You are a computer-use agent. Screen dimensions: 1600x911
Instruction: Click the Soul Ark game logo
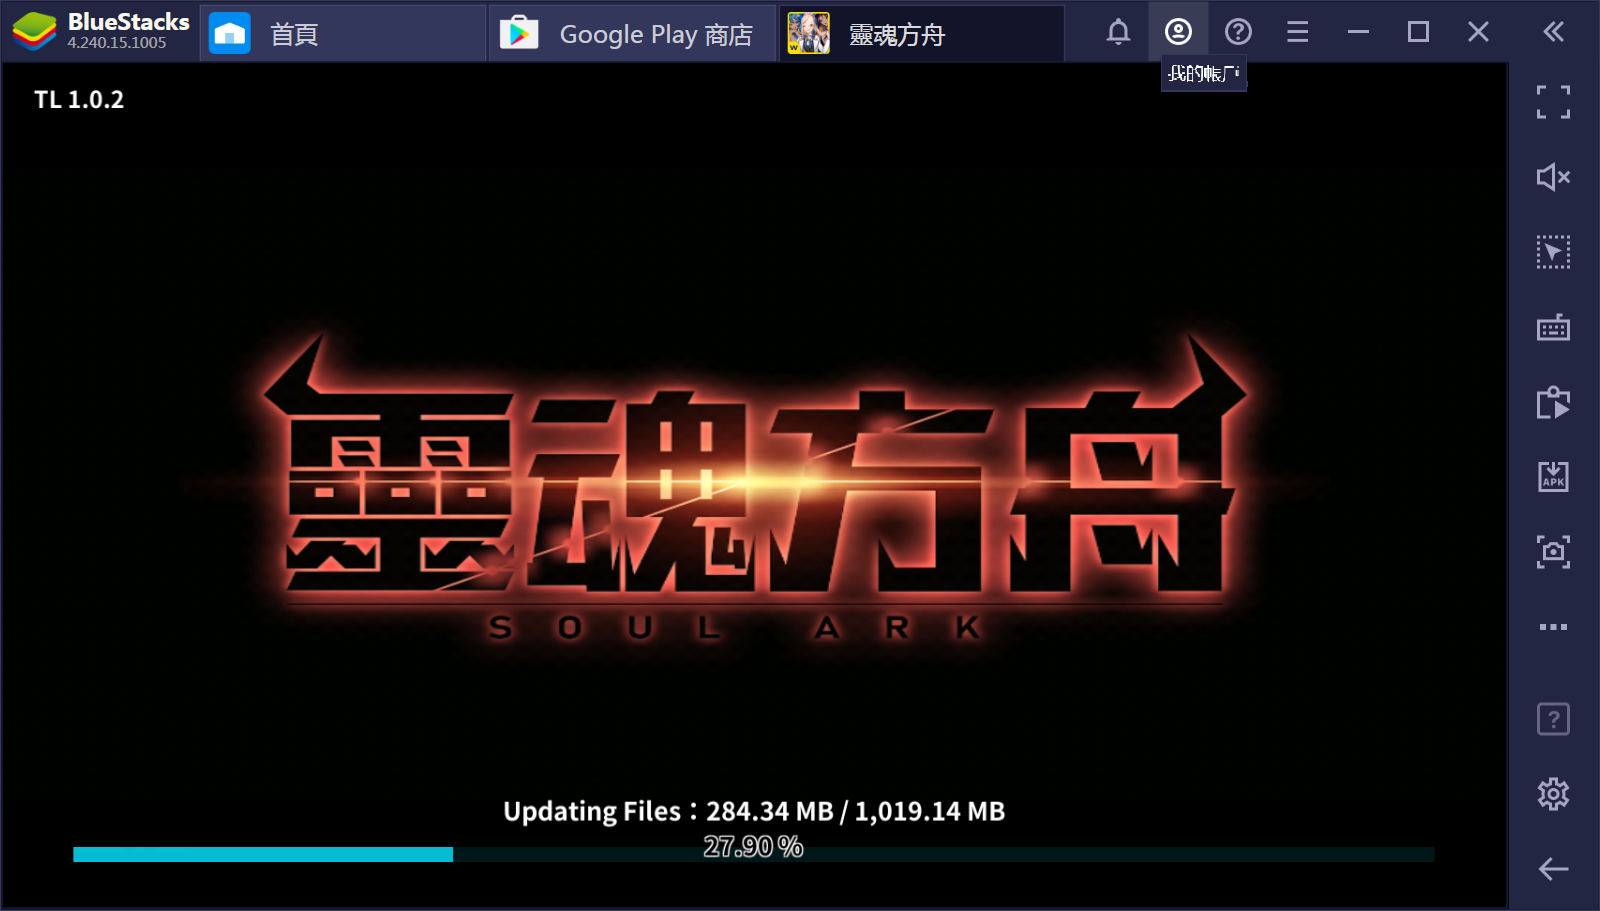click(x=754, y=490)
